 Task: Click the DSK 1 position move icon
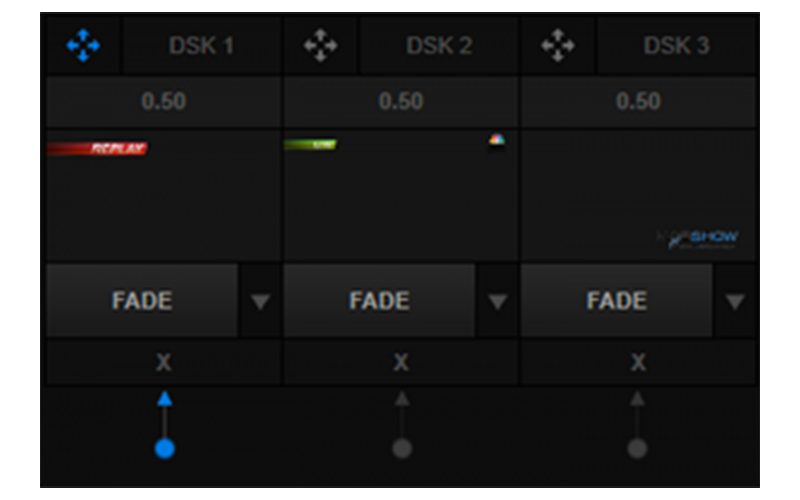83,46
